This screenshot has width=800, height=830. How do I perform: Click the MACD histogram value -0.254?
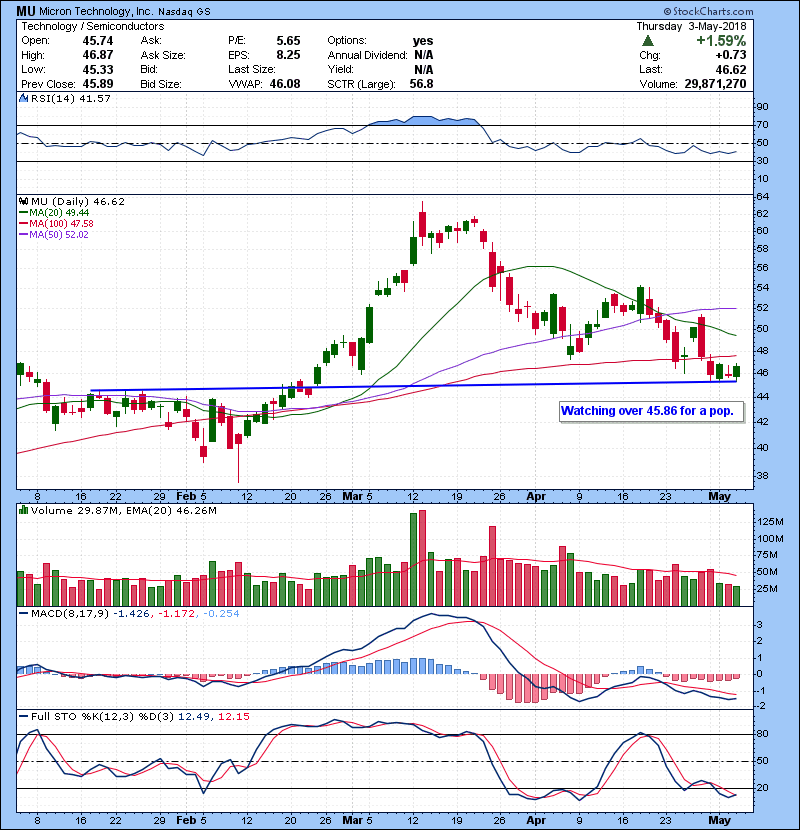point(220,614)
